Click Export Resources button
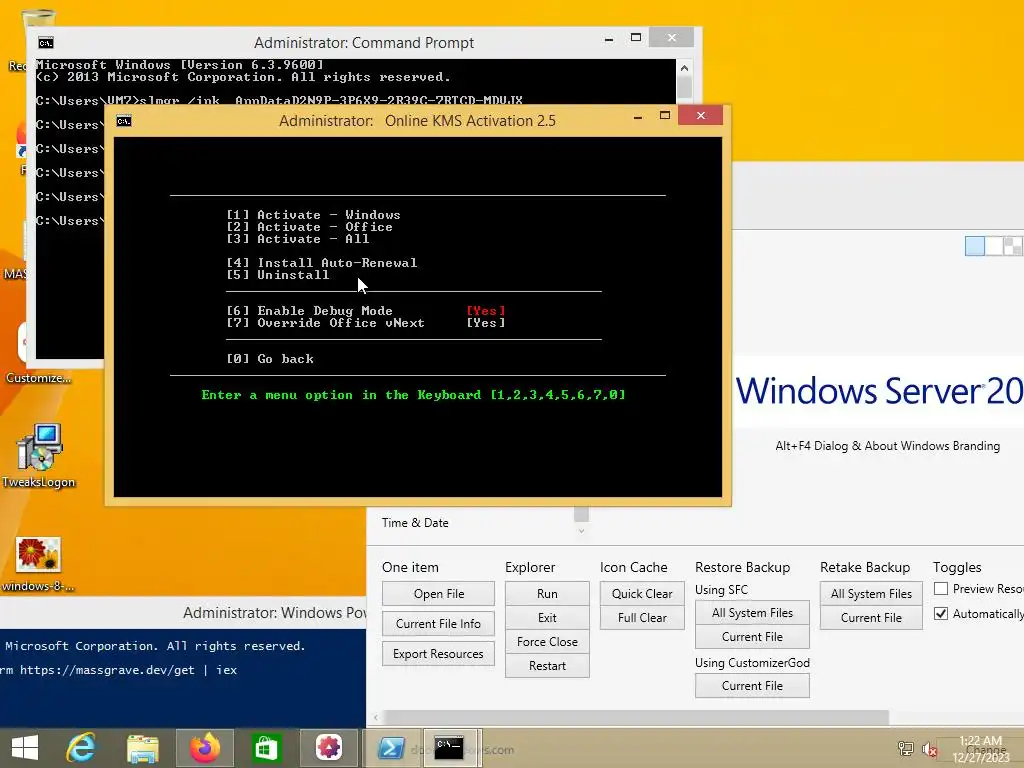This screenshot has height=768, width=1024. [x=438, y=654]
